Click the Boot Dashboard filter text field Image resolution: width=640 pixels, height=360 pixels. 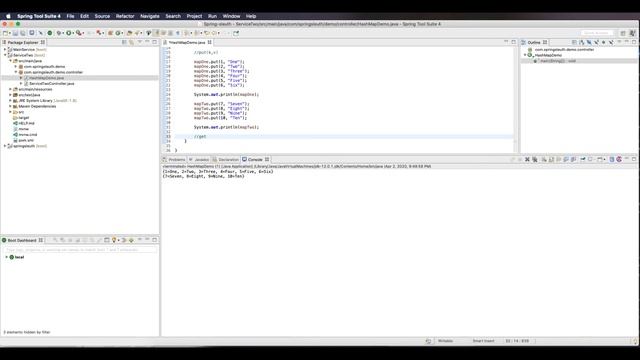pyautogui.click(x=80, y=249)
